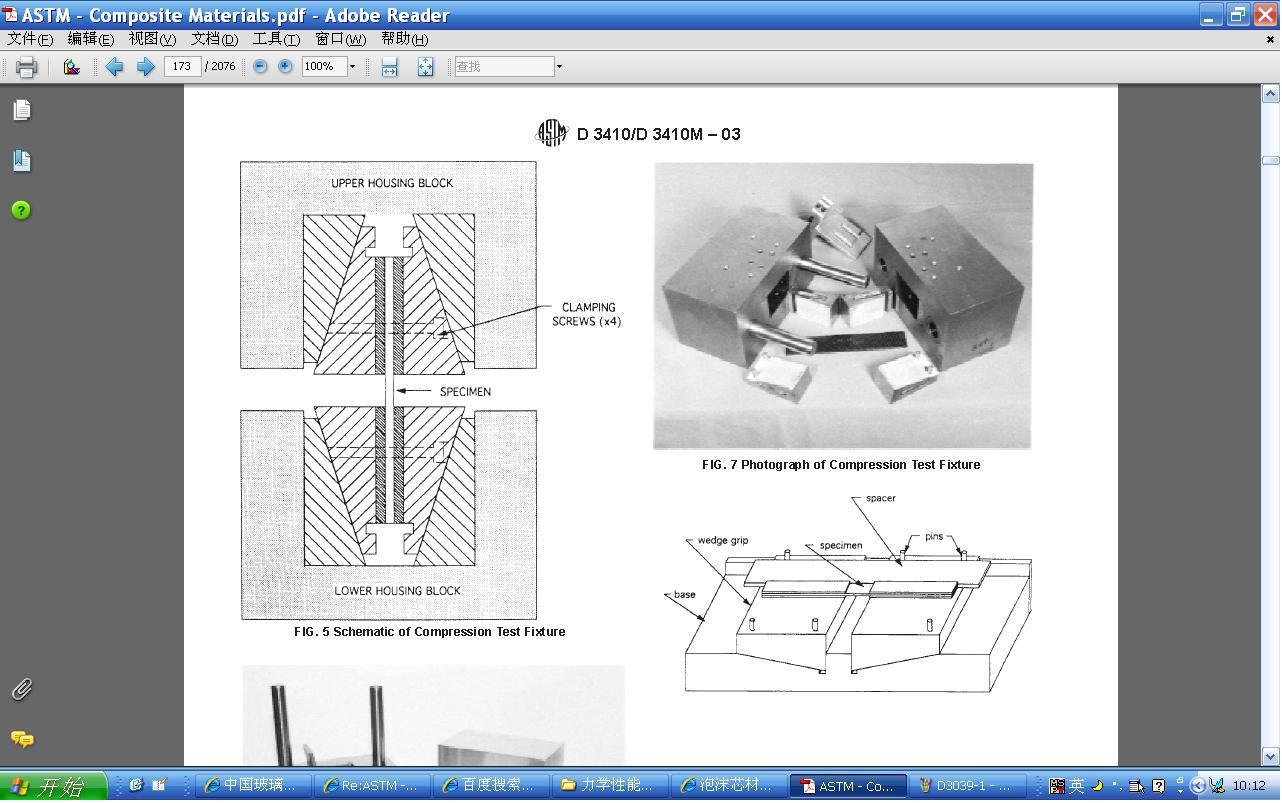
Task: Expand the search options dropdown arrow
Action: click(x=559, y=67)
